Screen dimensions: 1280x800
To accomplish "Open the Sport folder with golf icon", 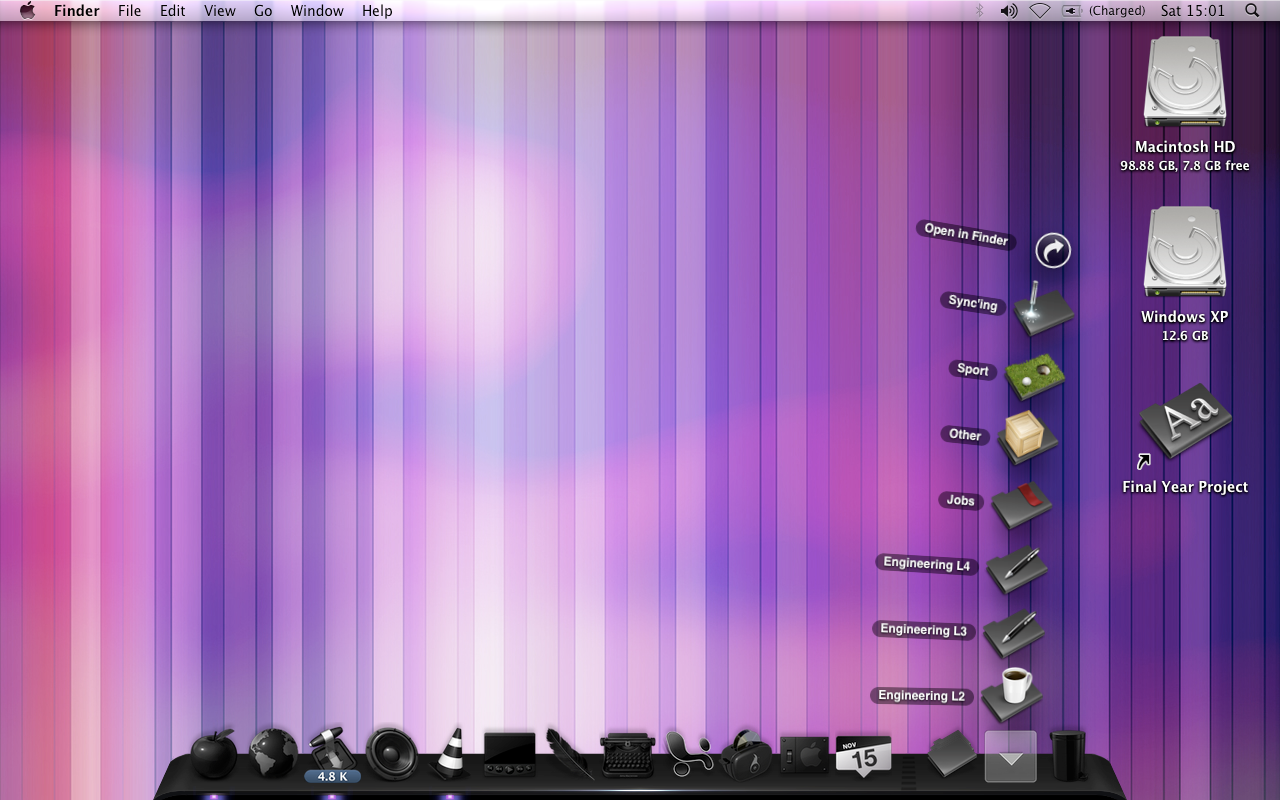I will click(1034, 375).
